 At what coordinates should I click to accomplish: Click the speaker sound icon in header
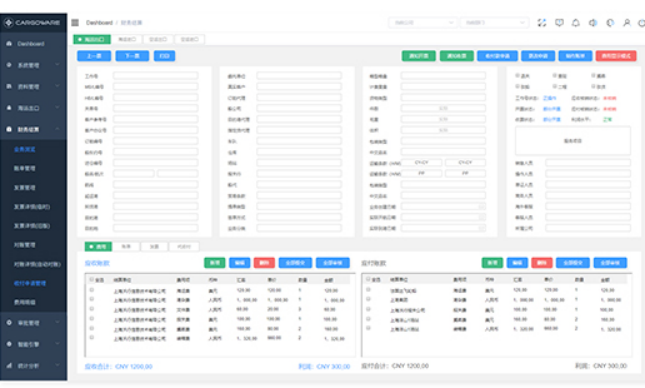pos(593,23)
